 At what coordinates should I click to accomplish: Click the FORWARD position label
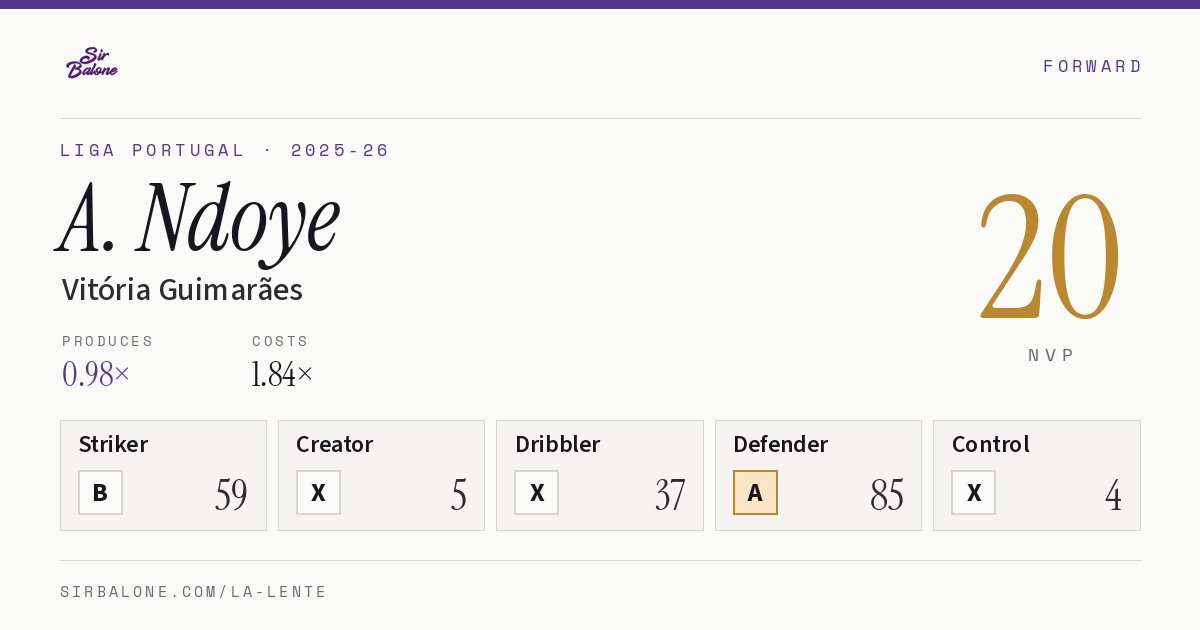click(x=1092, y=66)
